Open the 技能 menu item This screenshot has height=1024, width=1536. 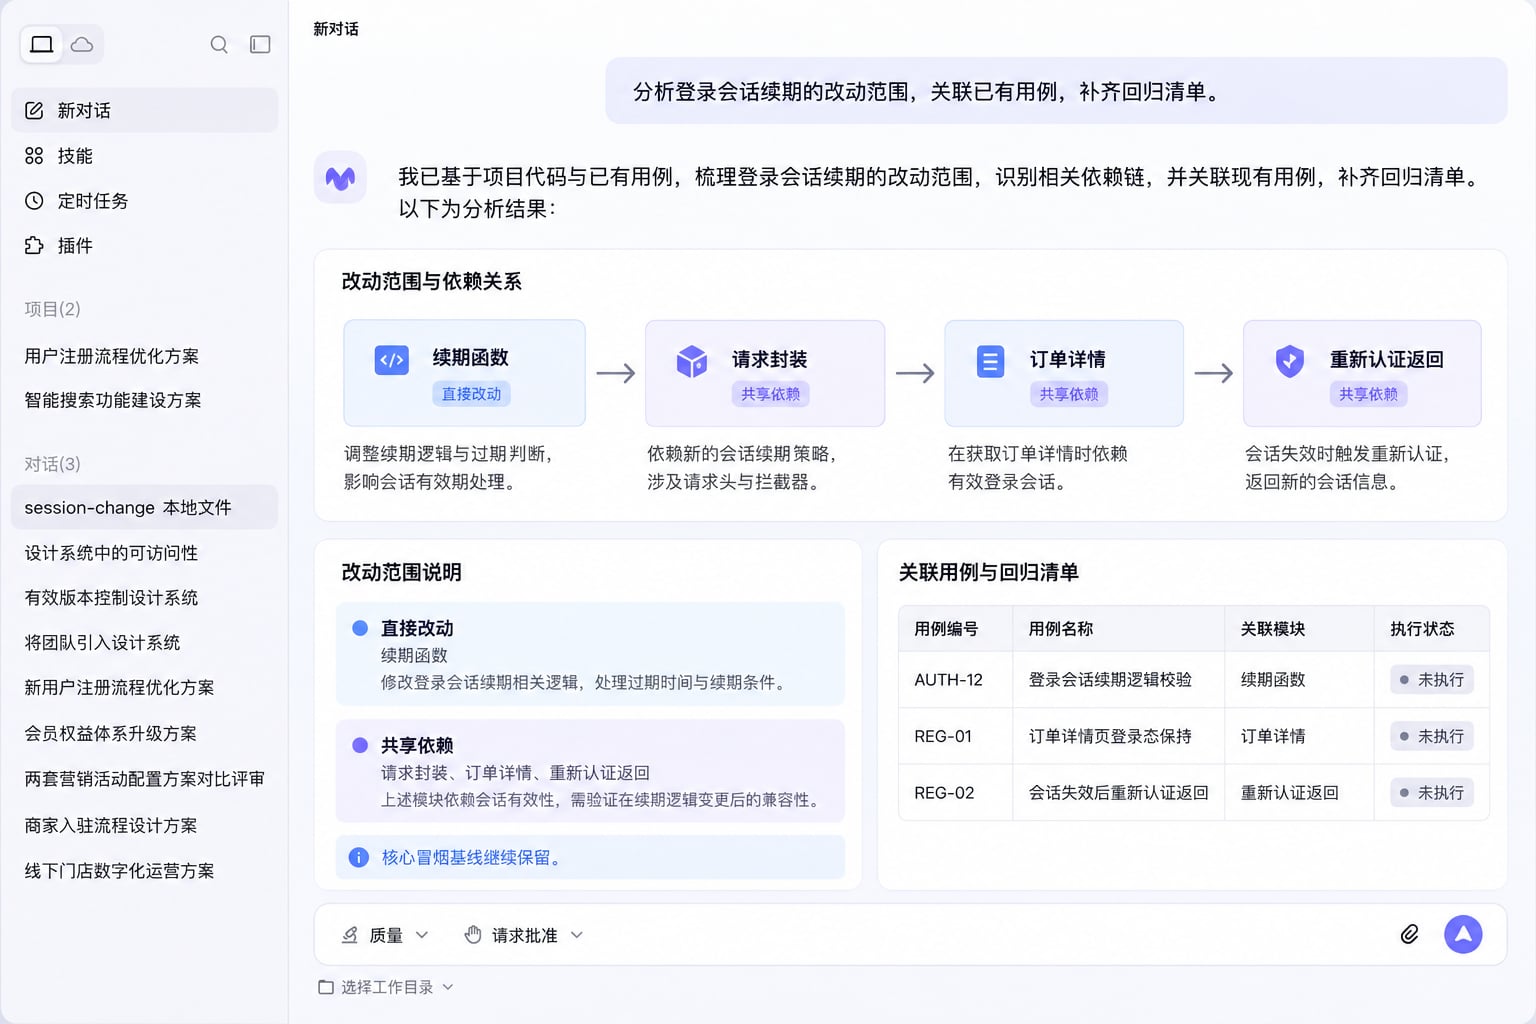[145, 156]
